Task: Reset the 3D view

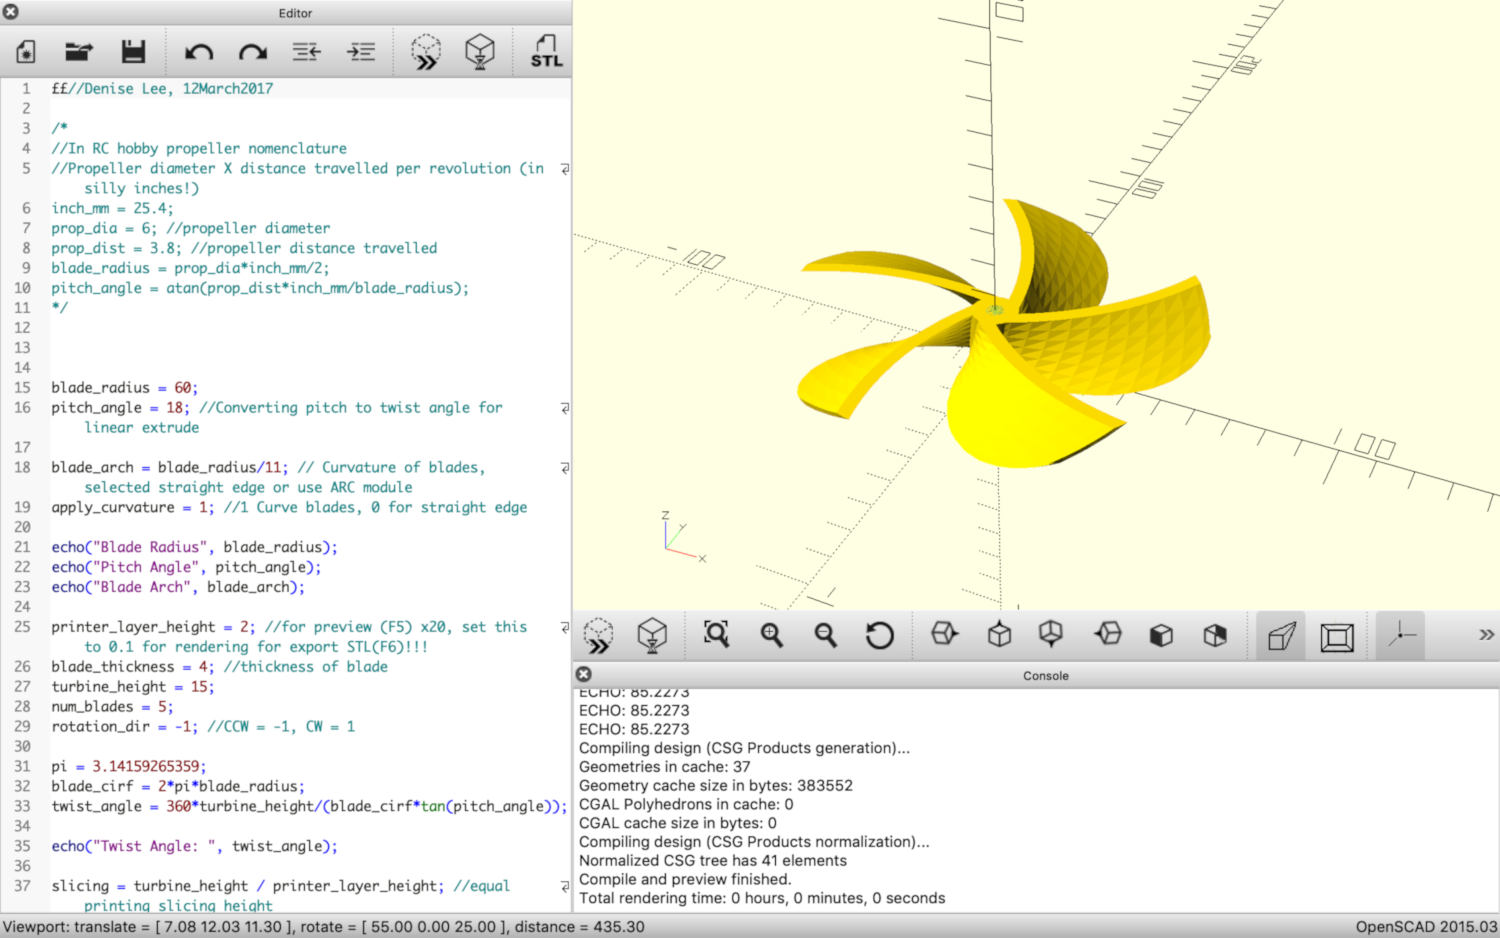Action: click(x=880, y=635)
